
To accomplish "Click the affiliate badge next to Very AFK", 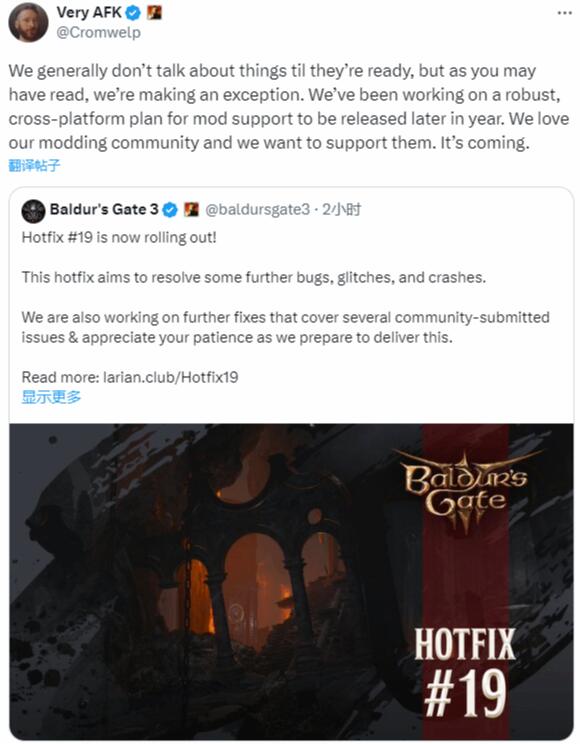I will pyautogui.click(x=154, y=13).
